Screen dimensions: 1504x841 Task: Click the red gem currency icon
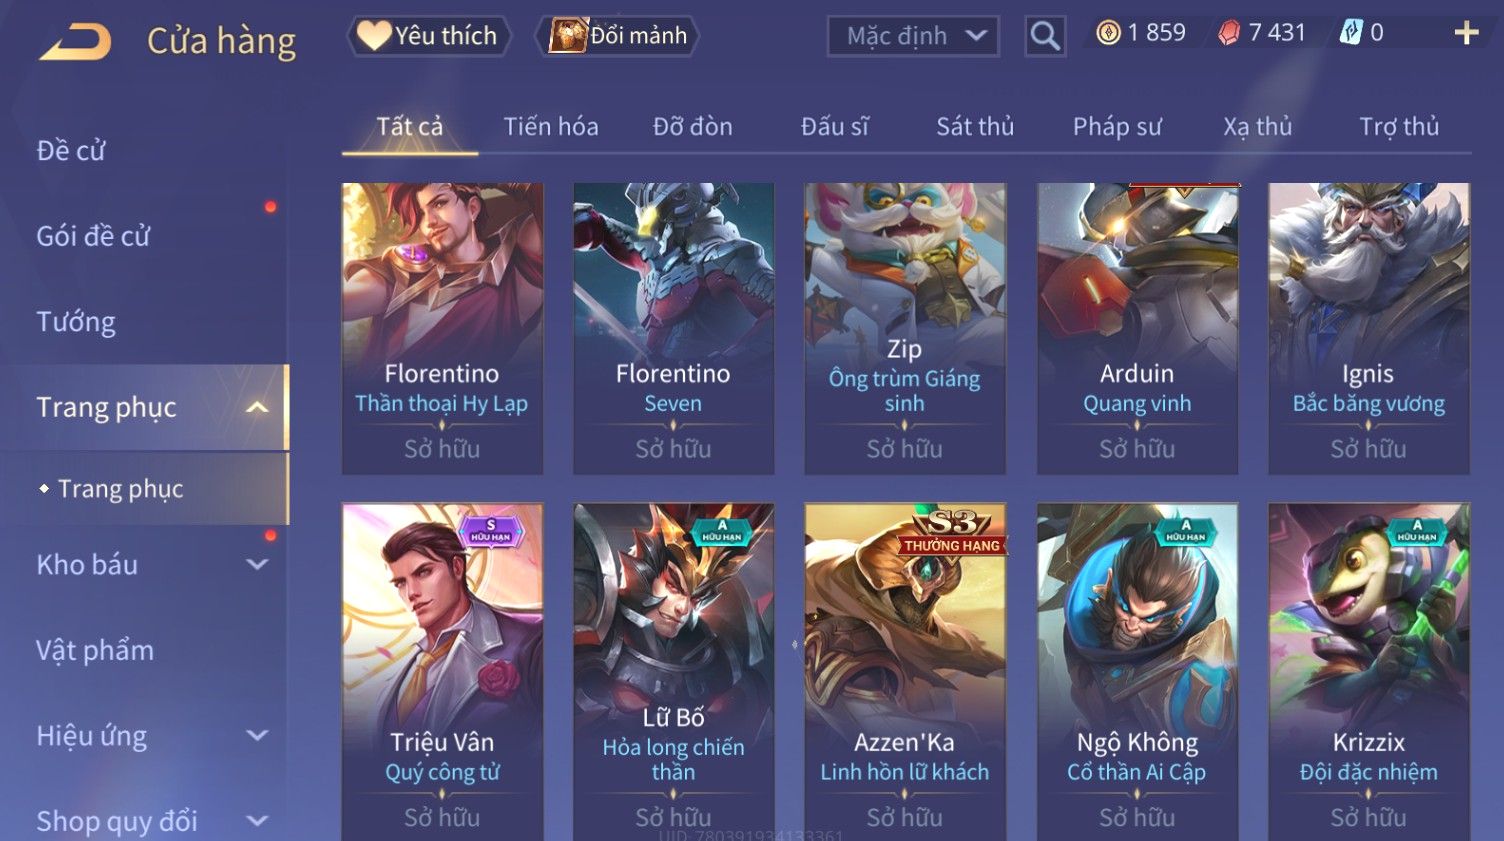pyautogui.click(x=1228, y=33)
